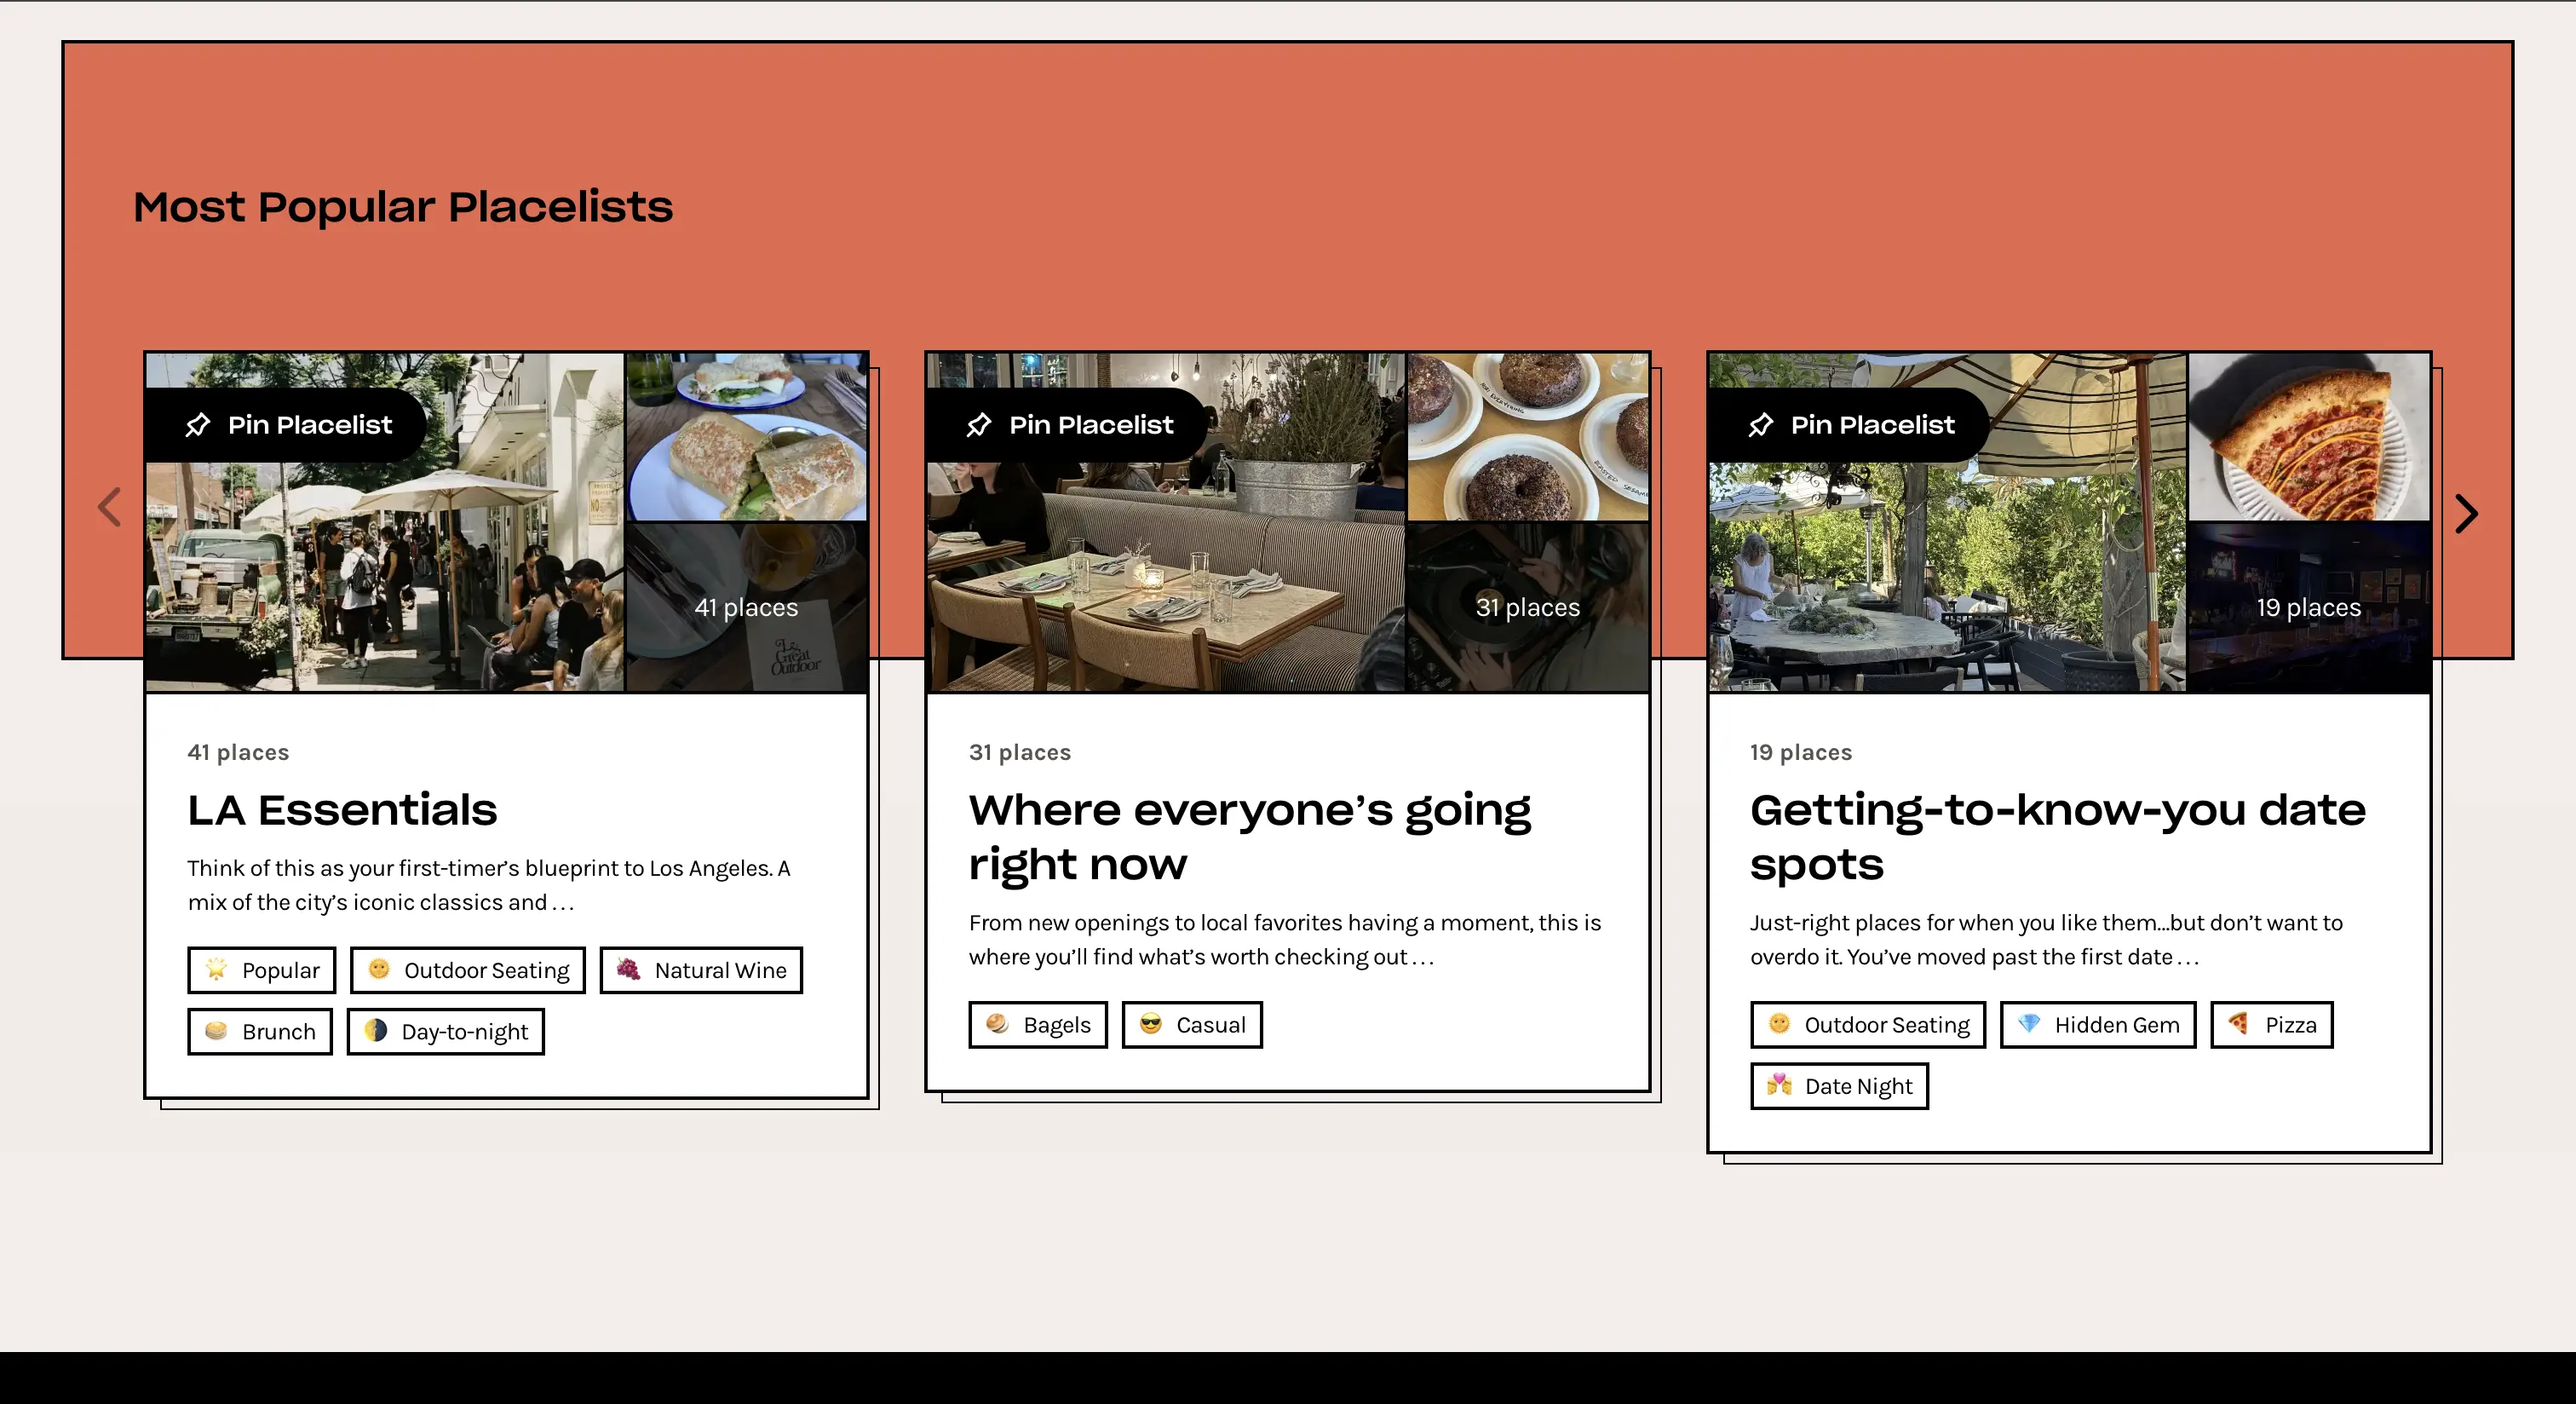The width and height of the screenshot is (2576, 1404).
Task: Pin the Where everyone's going placelist
Action: [1068, 425]
